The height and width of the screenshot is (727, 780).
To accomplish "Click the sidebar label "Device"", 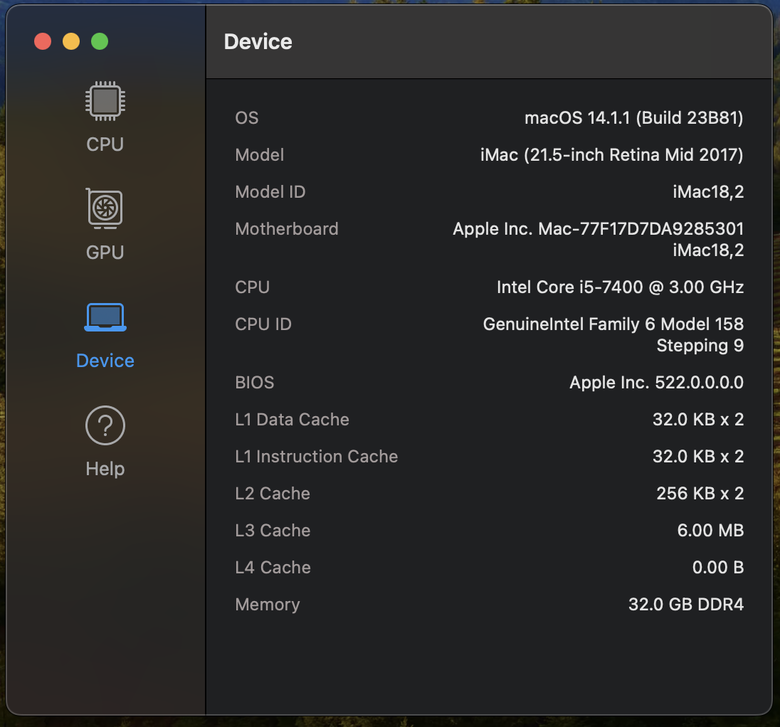I will pos(105,360).
